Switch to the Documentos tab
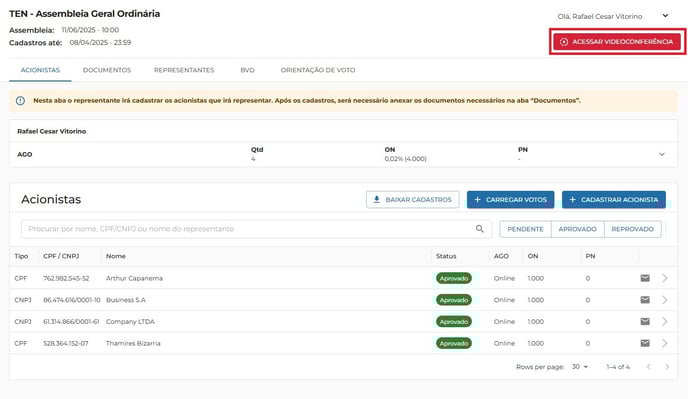This screenshot has height=399, width=688. click(x=107, y=70)
